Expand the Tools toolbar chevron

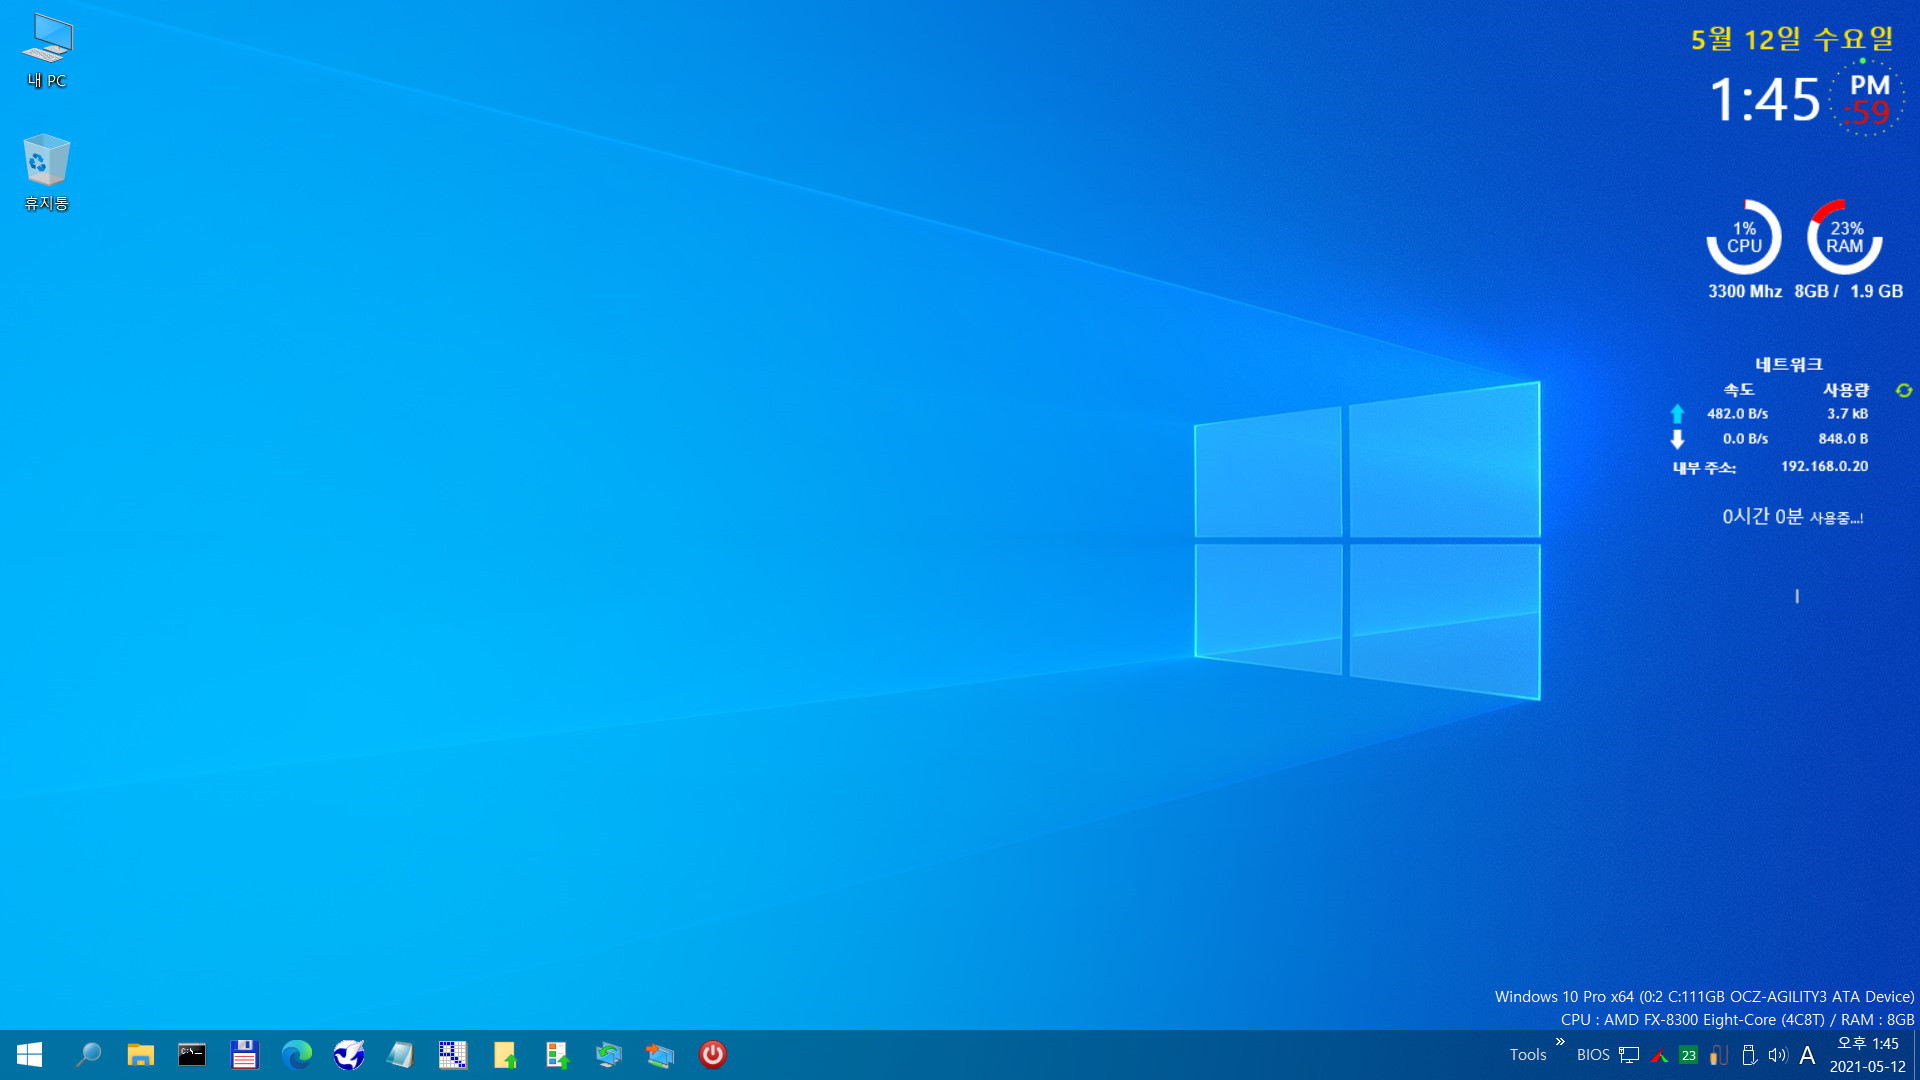(x=1560, y=1042)
